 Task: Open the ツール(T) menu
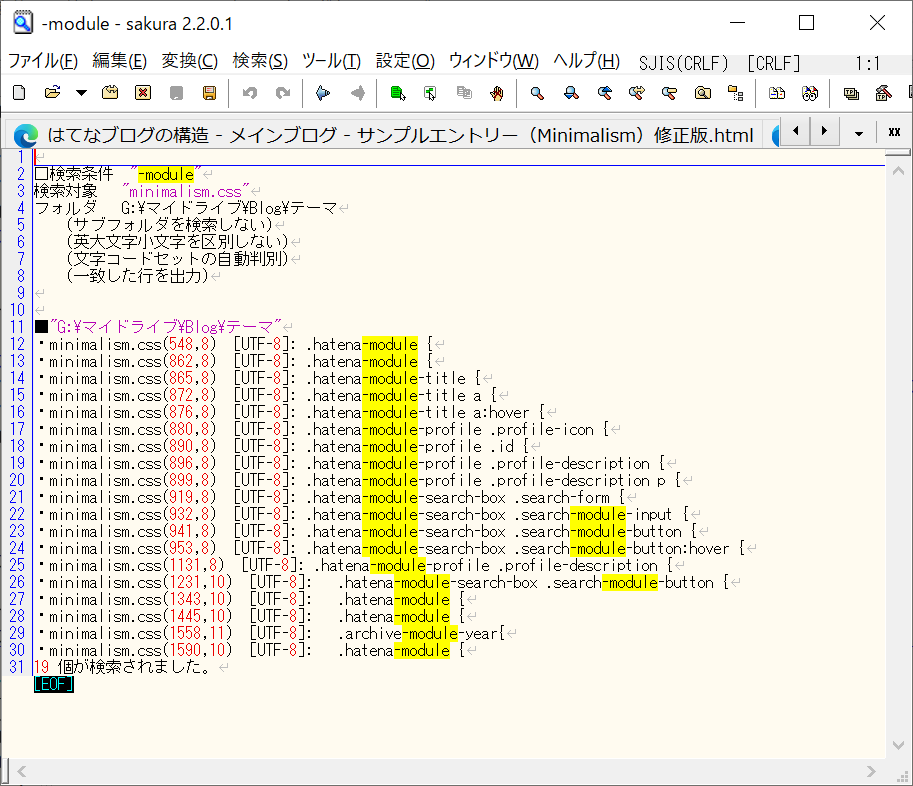(331, 61)
